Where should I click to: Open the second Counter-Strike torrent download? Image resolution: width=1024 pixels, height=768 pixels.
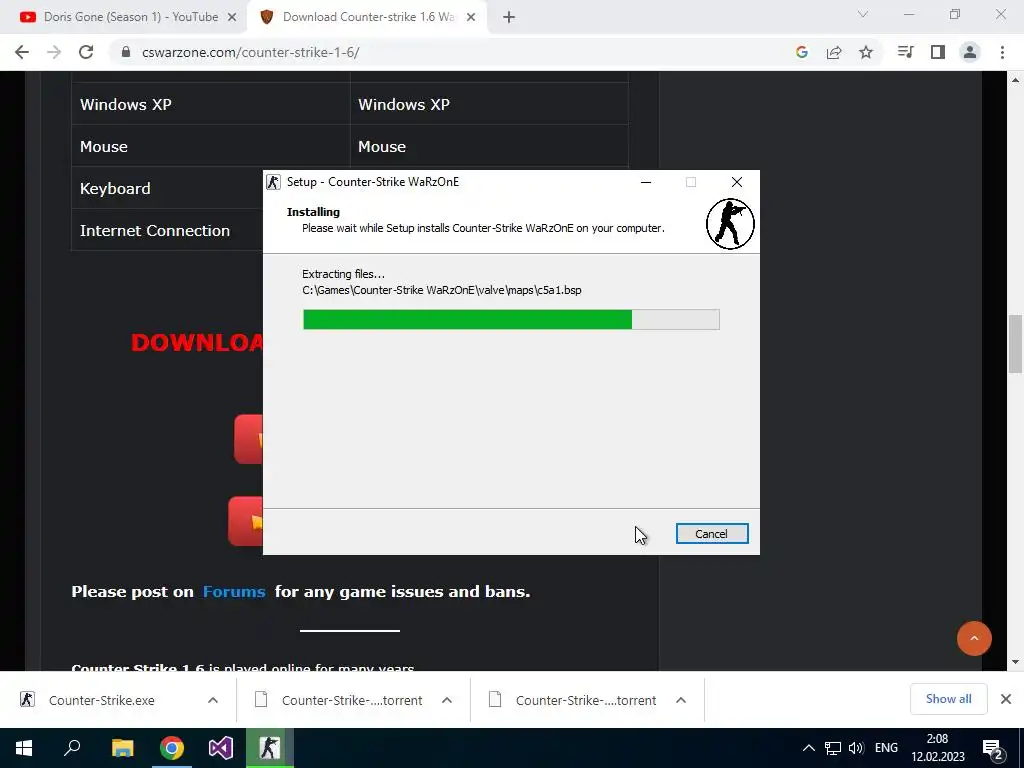tap(585, 700)
